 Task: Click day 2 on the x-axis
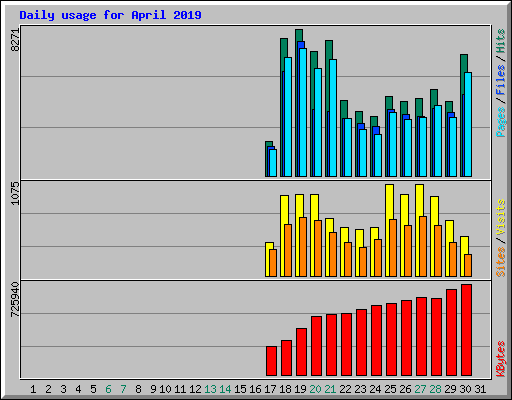48,389
